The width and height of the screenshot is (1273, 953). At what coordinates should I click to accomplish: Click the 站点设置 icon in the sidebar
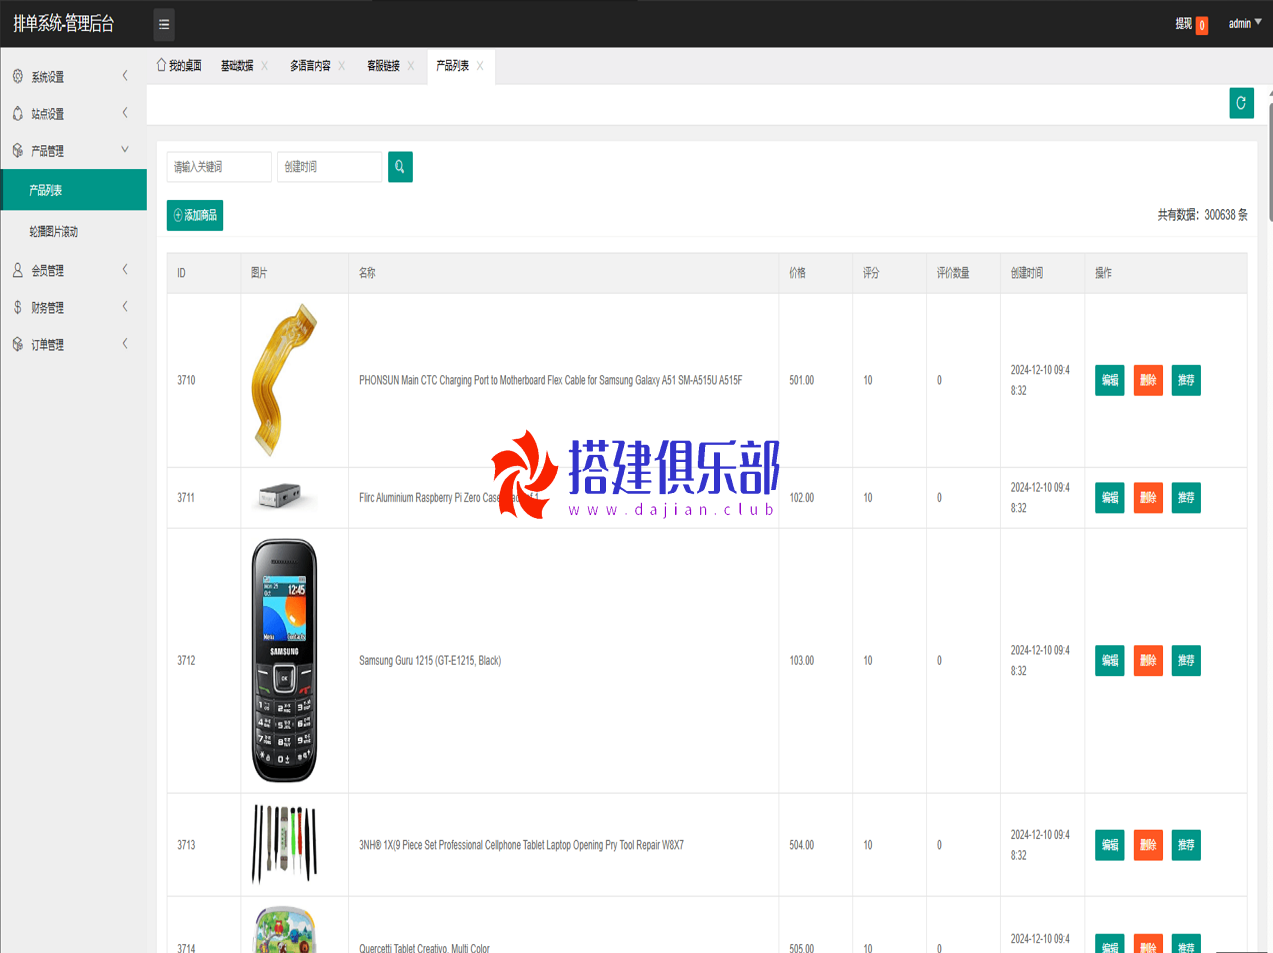(17, 113)
